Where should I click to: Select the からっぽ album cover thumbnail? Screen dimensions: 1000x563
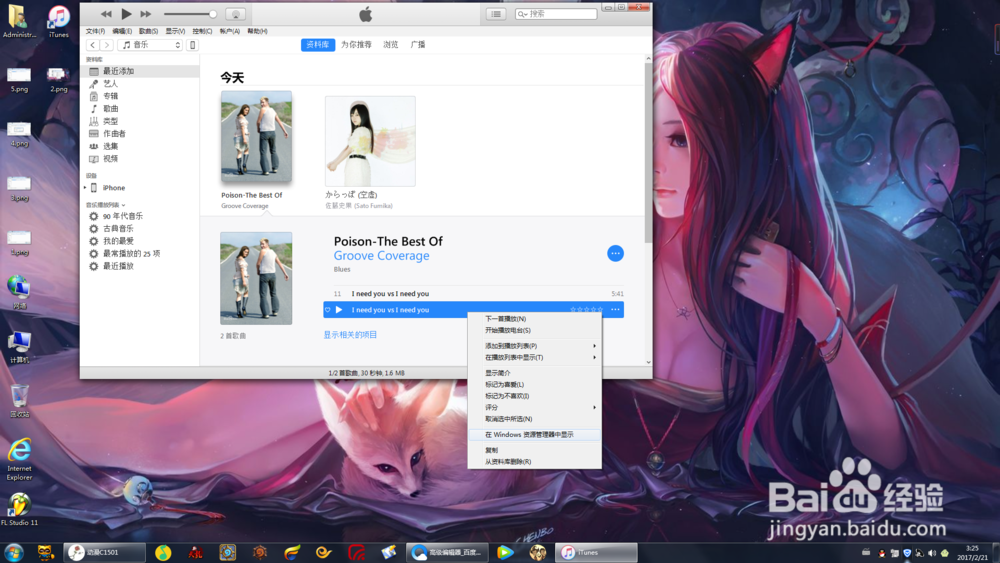(x=370, y=142)
